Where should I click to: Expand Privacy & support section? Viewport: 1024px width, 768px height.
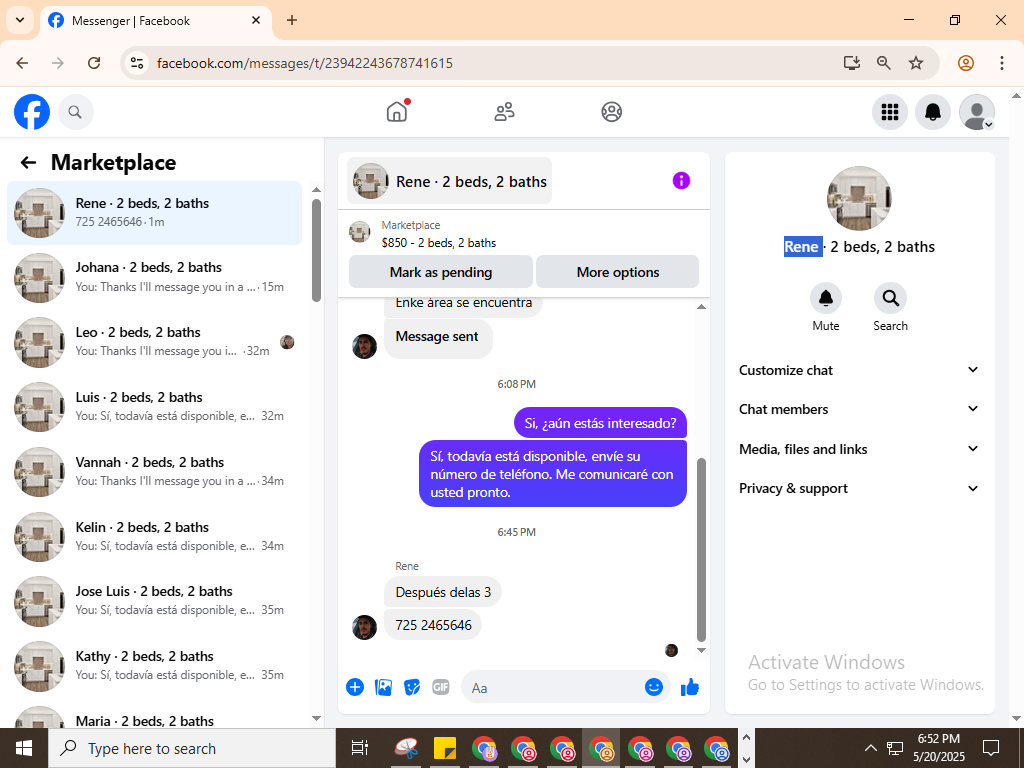(x=859, y=488)
